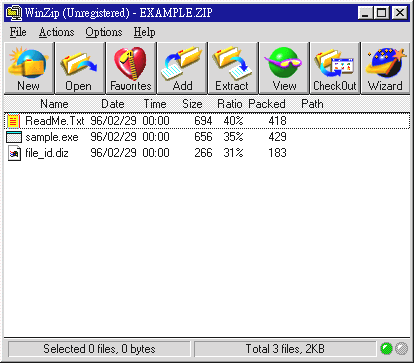Open an archive with the Open button

[80, 68]
